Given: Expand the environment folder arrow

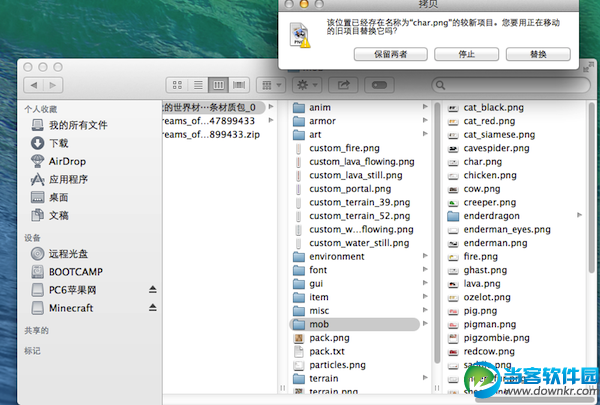Looking at the screenshot, I should coord(425,256).
